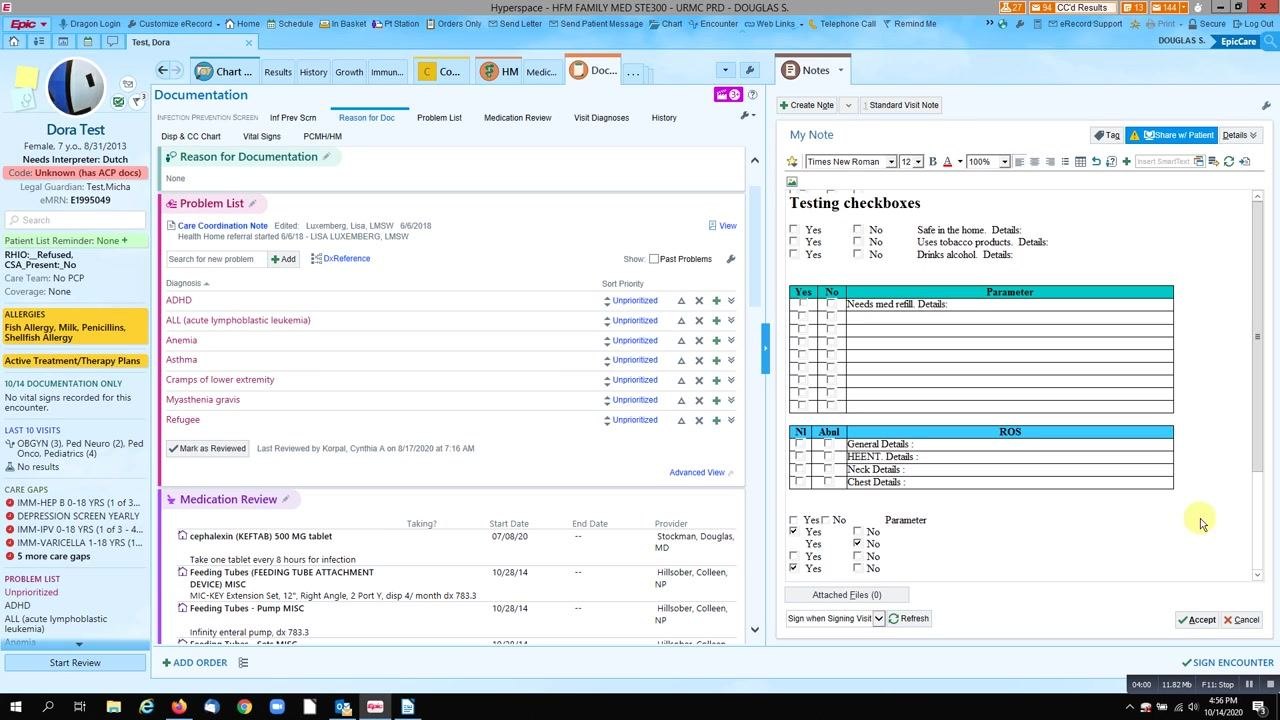The height and width of the screenshot is (720, 1280).
Task: Click the bulleted list icon in note editor
Action: coord(1065,162)
